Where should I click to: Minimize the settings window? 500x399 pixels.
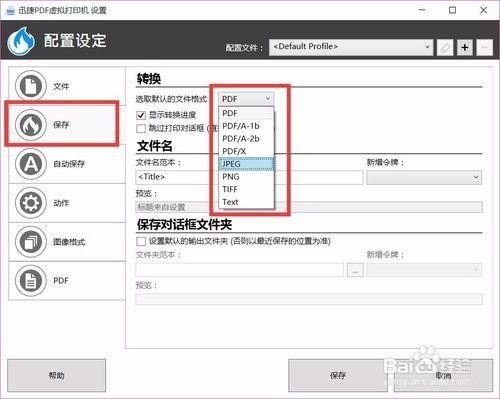[422, 10]
